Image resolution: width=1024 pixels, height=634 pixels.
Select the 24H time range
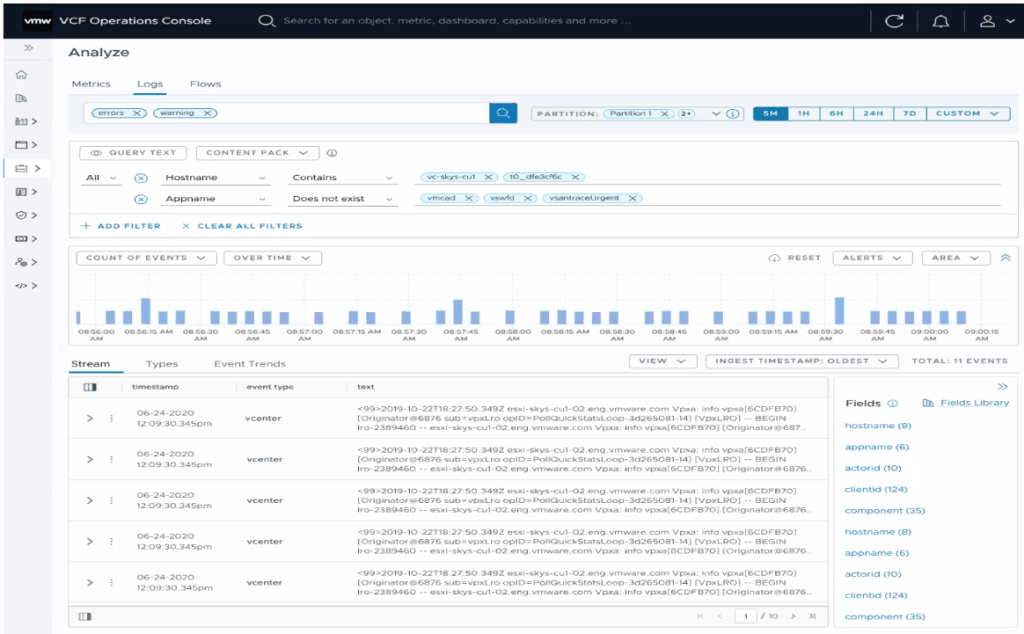873,114
